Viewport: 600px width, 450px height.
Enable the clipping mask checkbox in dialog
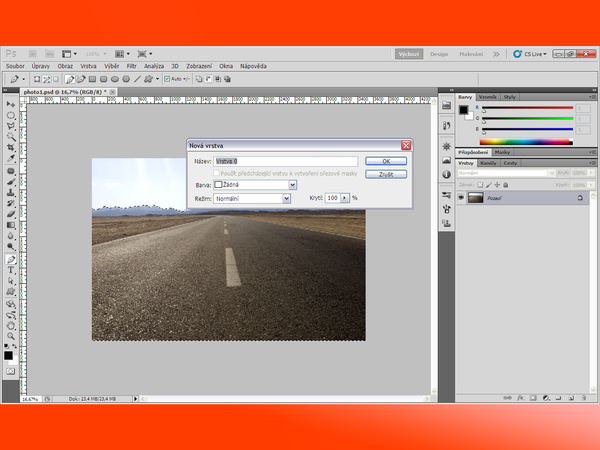point(217,173)
